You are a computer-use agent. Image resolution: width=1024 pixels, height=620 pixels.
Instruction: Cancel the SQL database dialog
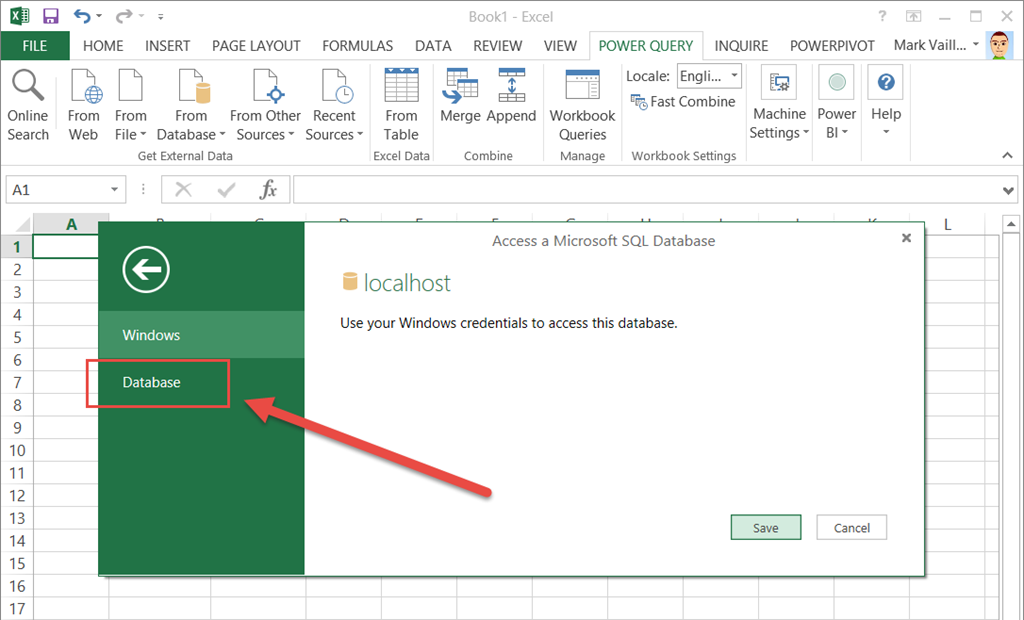(851, 527)
